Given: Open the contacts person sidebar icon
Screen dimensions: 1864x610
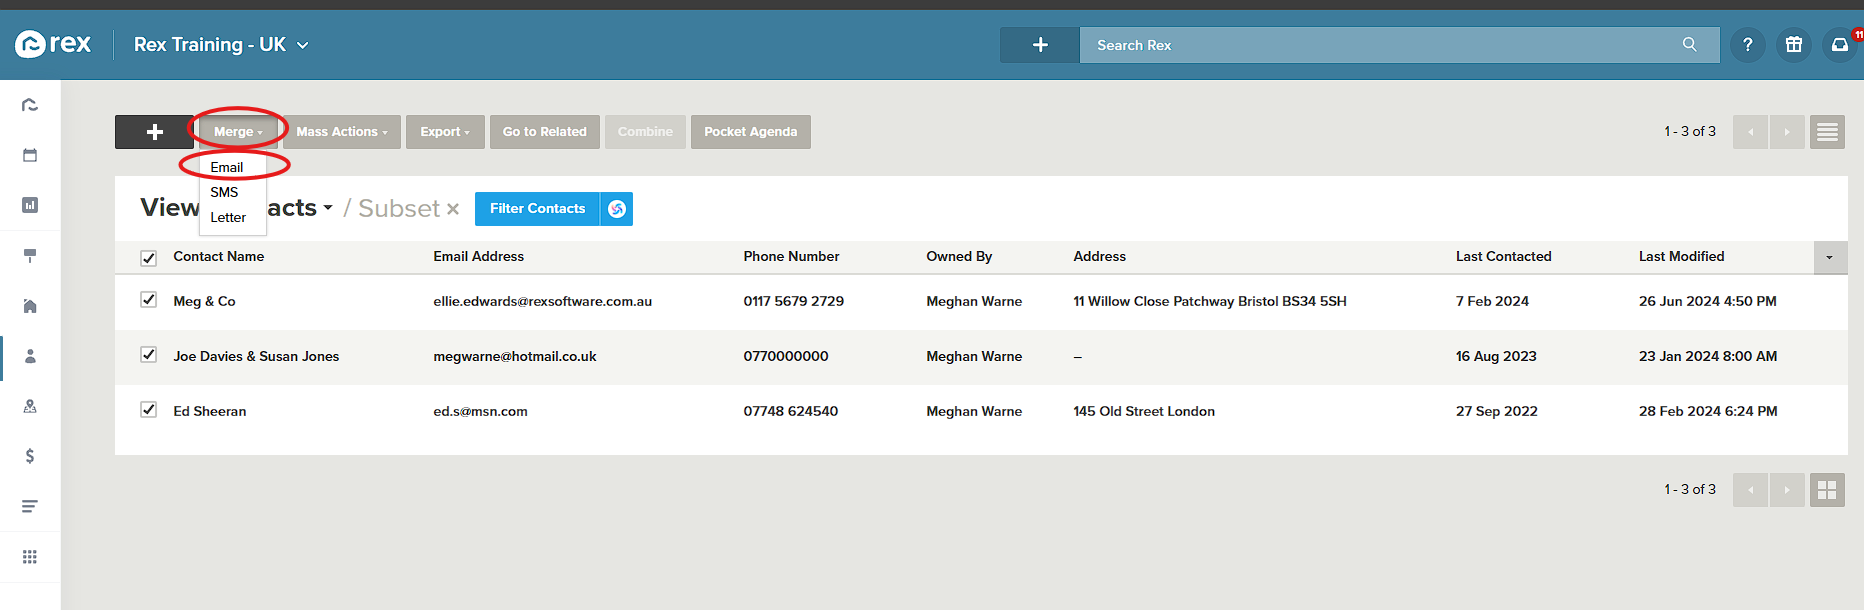Looking at the screenshot, I should [30, 356].
